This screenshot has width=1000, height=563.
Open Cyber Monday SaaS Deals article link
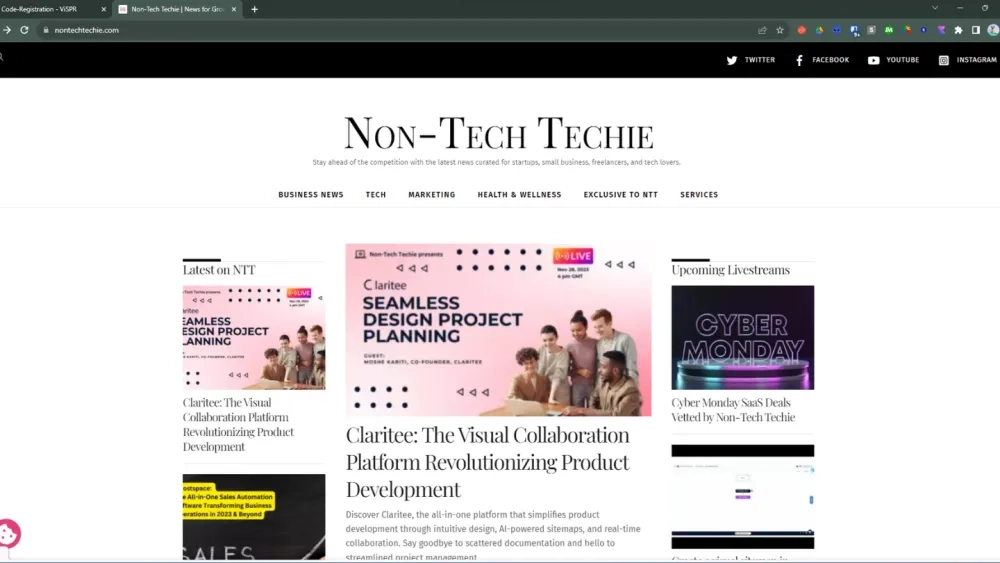pos(733,409)
